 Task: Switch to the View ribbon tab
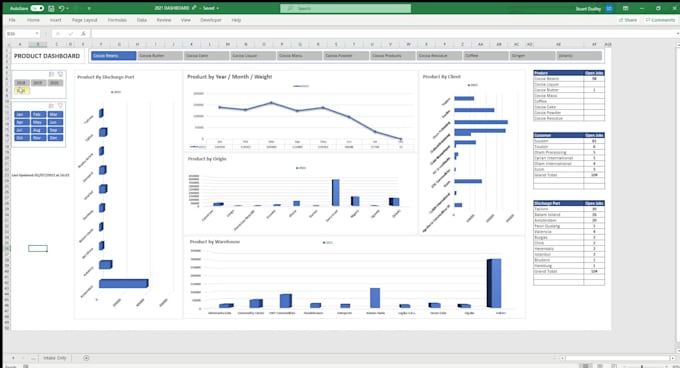tap(186, 20)
